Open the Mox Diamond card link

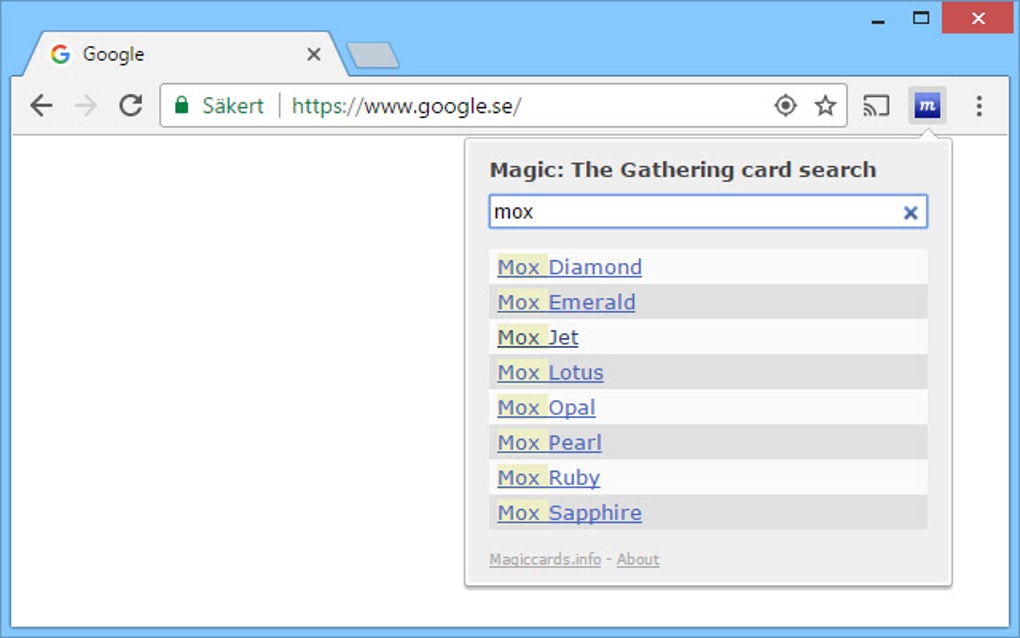pos(569,267)
